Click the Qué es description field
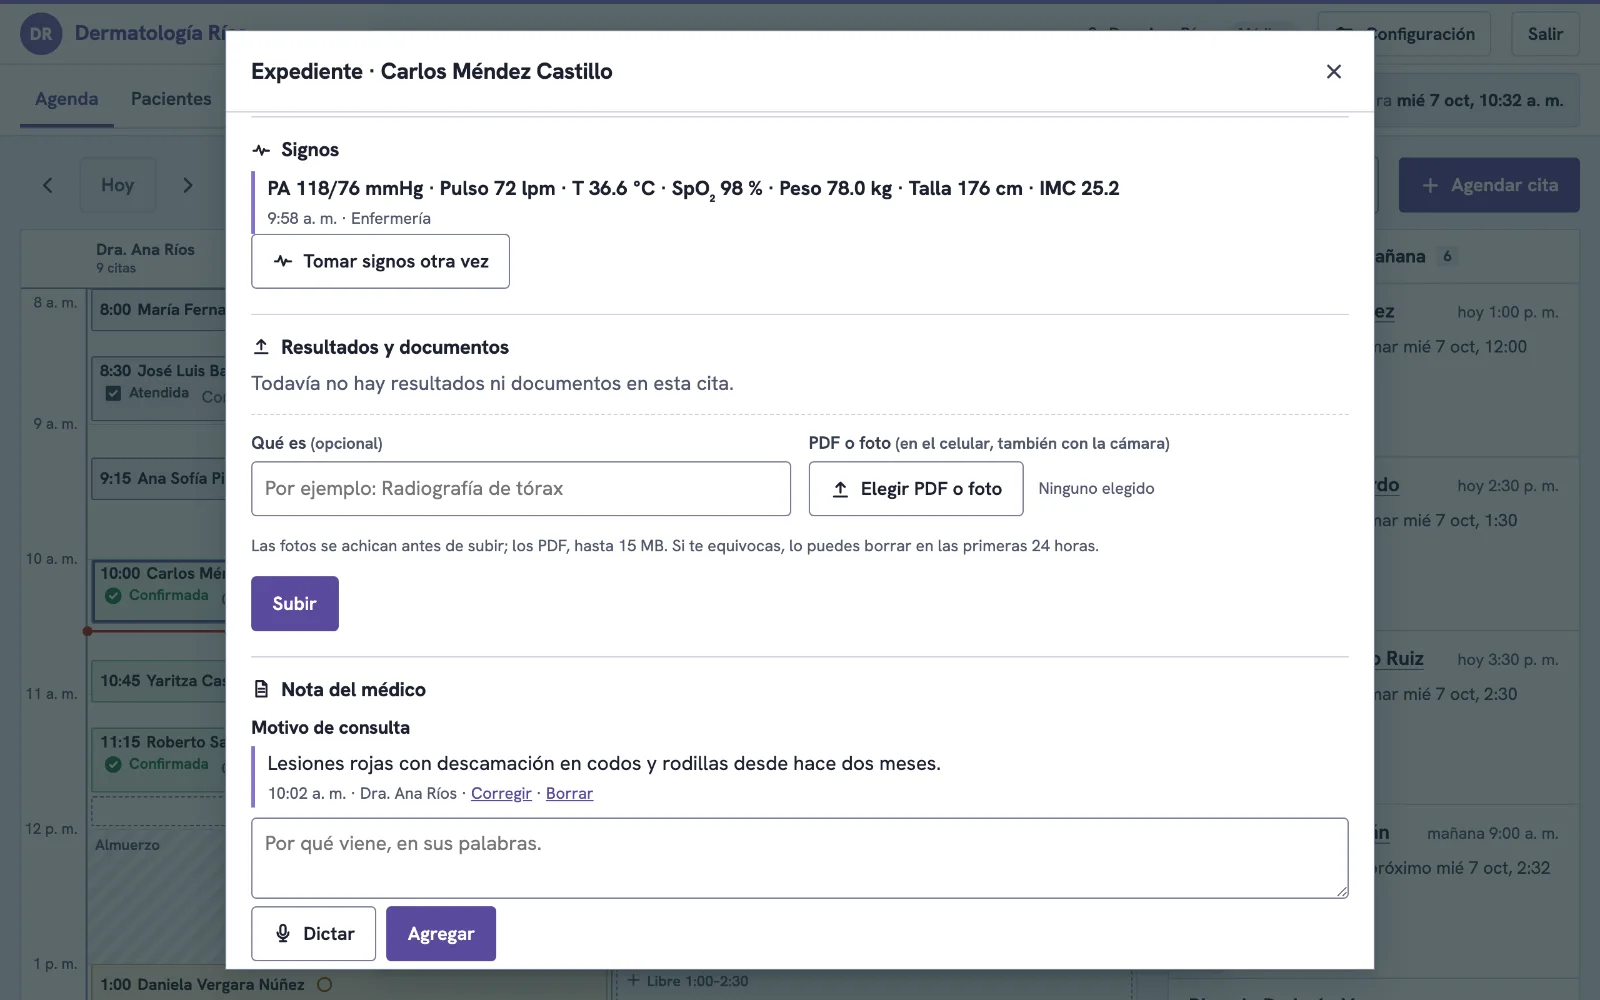Image resolution: width=1600 pixels, height=1000 pixels. [x=521, y=489]
